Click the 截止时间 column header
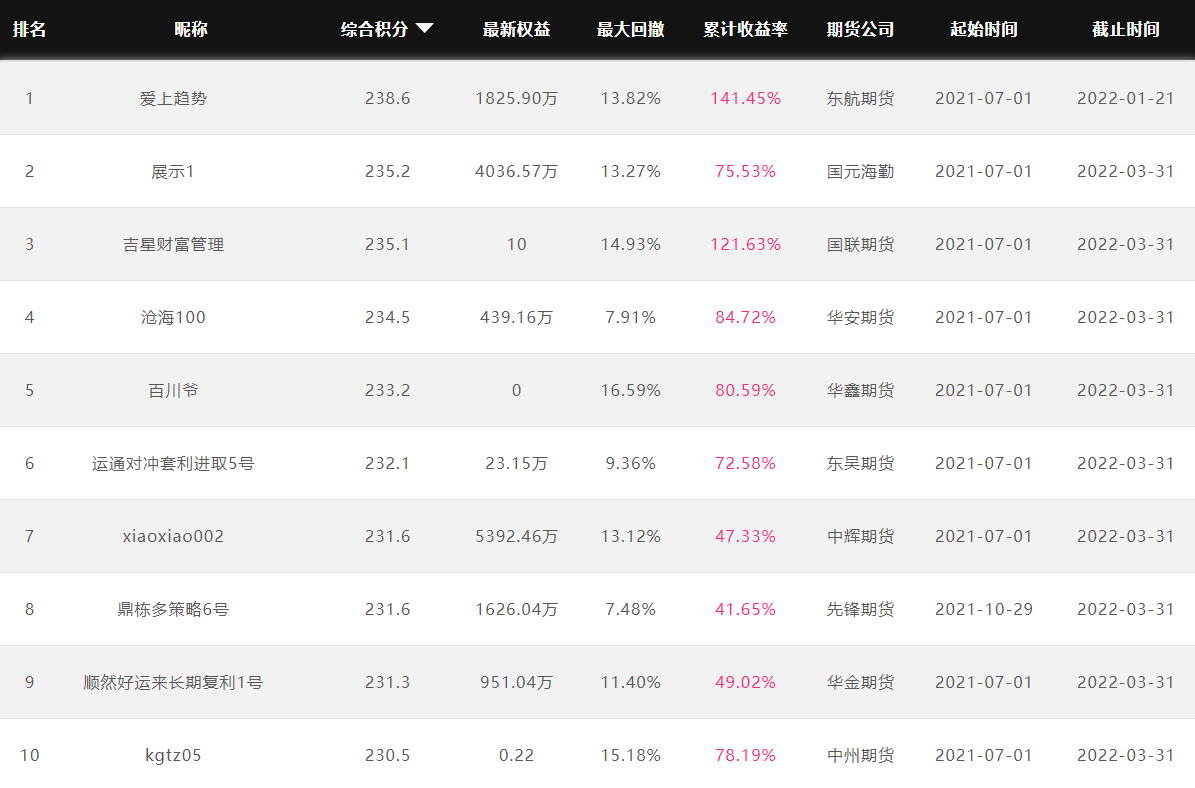Image resolution: width=1195 pixels, height=788 pixels. 1126,29
